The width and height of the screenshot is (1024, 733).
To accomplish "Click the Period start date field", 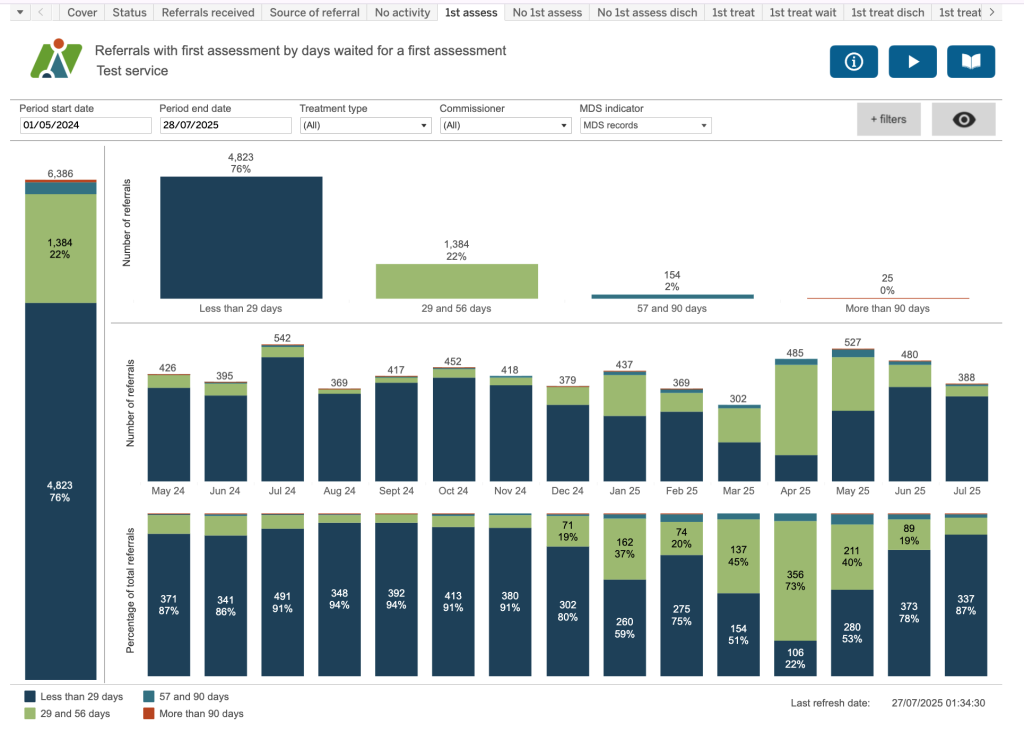I will 85,126.
